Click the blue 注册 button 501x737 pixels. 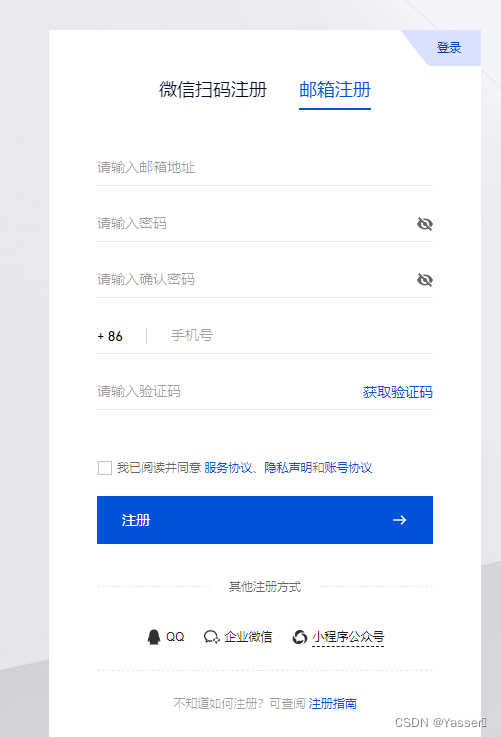(x=265, y=520)
